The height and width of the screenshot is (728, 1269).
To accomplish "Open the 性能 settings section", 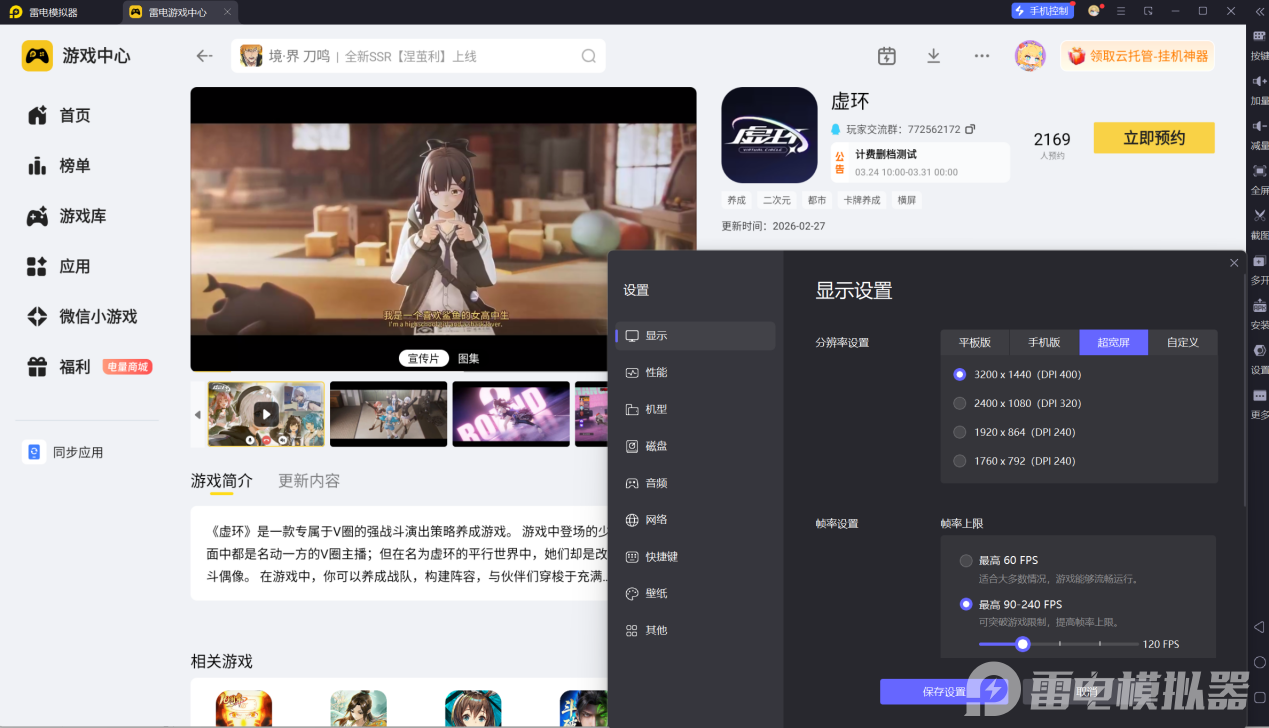I will (x=656, y=372).
